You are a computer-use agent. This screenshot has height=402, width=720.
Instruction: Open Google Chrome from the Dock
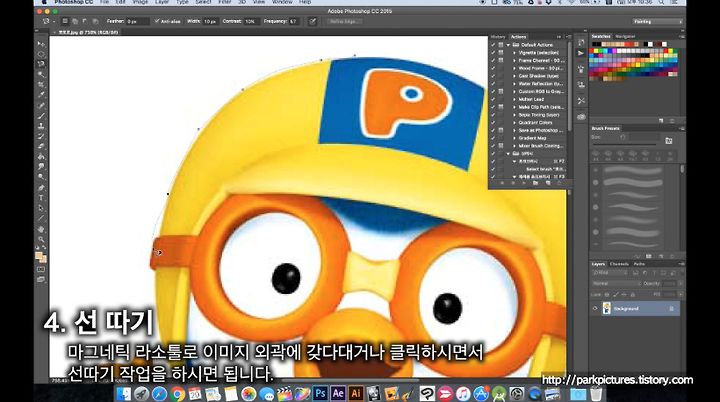point(177,394)
